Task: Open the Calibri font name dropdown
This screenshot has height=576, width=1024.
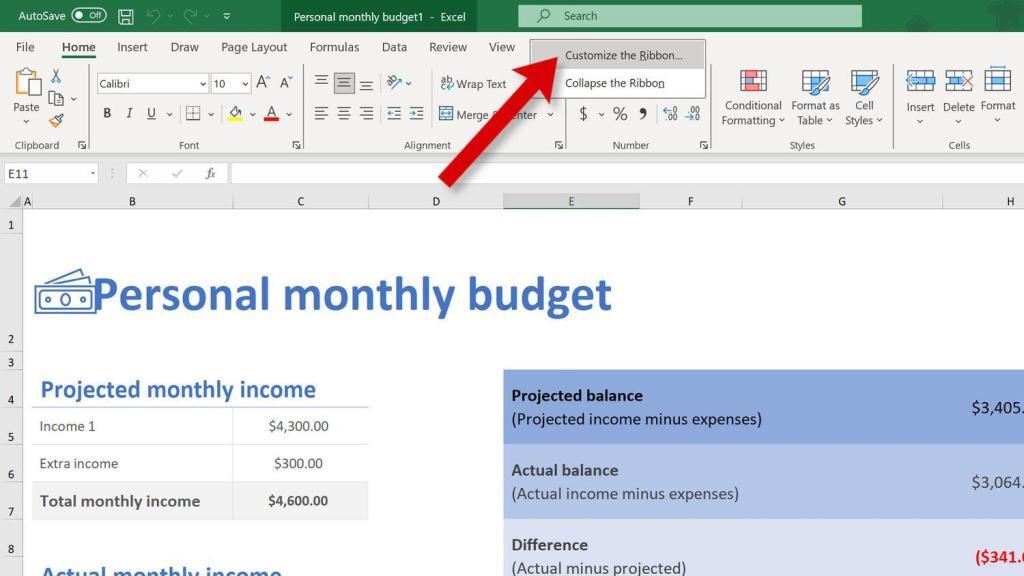Action: [x=203, y=84]
